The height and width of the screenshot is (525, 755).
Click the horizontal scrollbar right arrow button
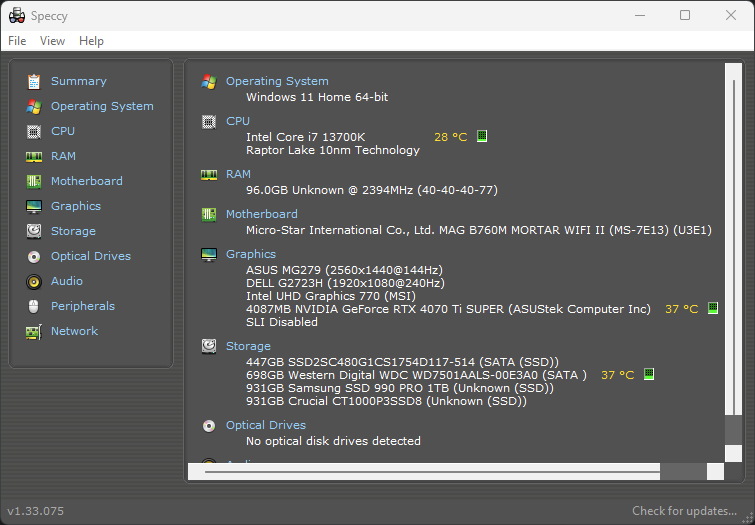[x=716, y=472]
